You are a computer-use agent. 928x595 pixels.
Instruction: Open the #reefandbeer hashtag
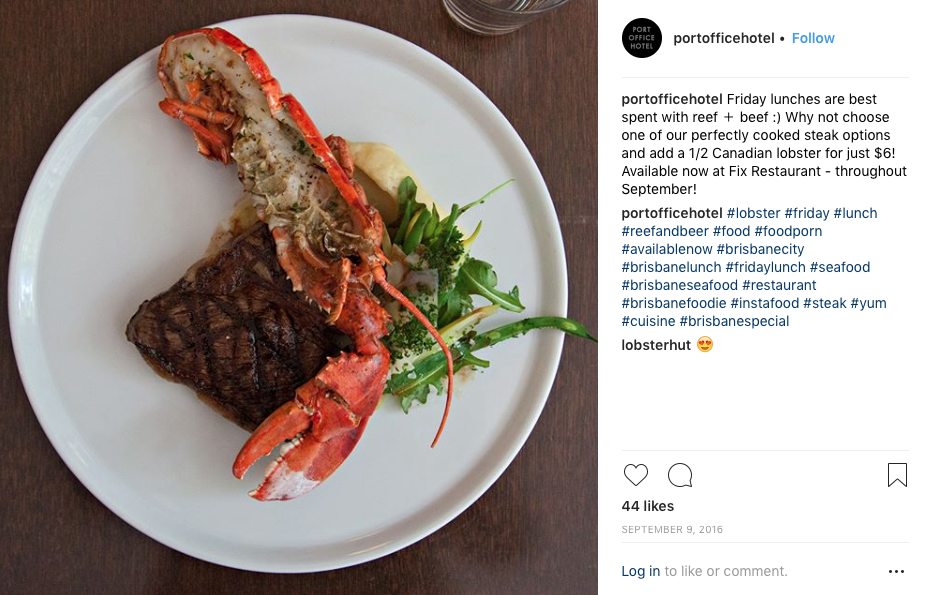665,231
